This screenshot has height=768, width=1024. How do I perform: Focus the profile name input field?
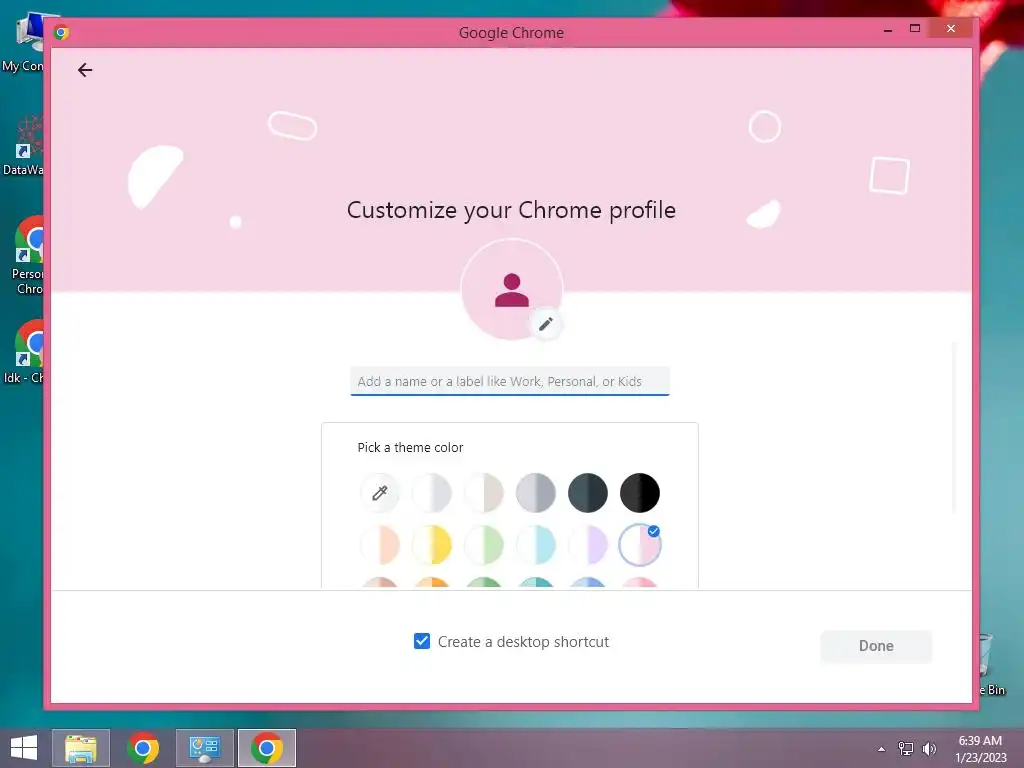(510, 381)
